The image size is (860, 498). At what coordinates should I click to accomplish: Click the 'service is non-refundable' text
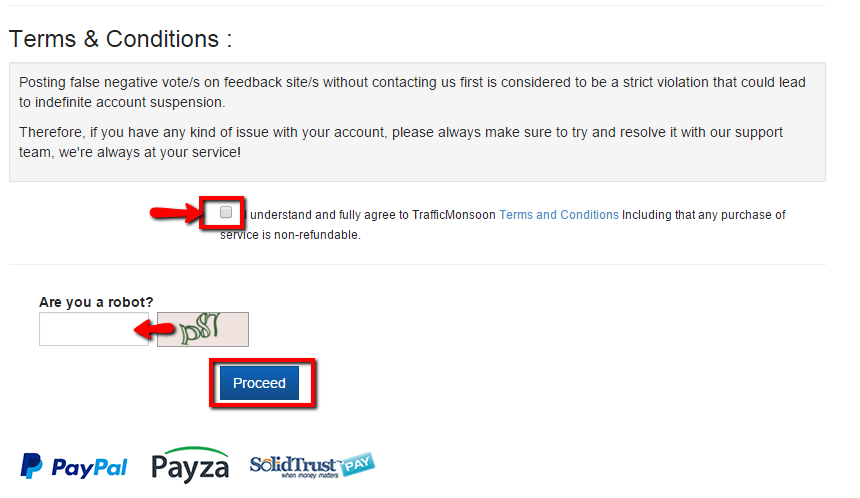click(x=290, y=235)
